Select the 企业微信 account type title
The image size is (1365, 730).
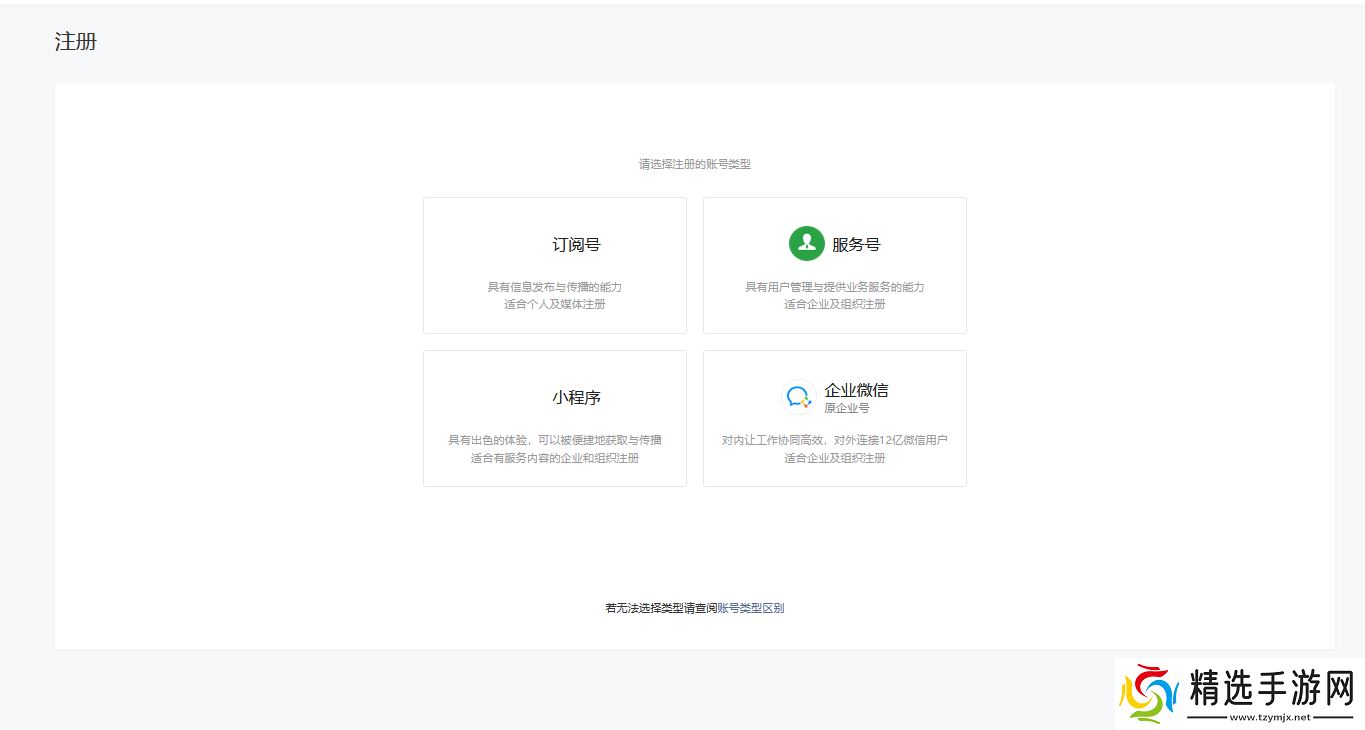856,390
